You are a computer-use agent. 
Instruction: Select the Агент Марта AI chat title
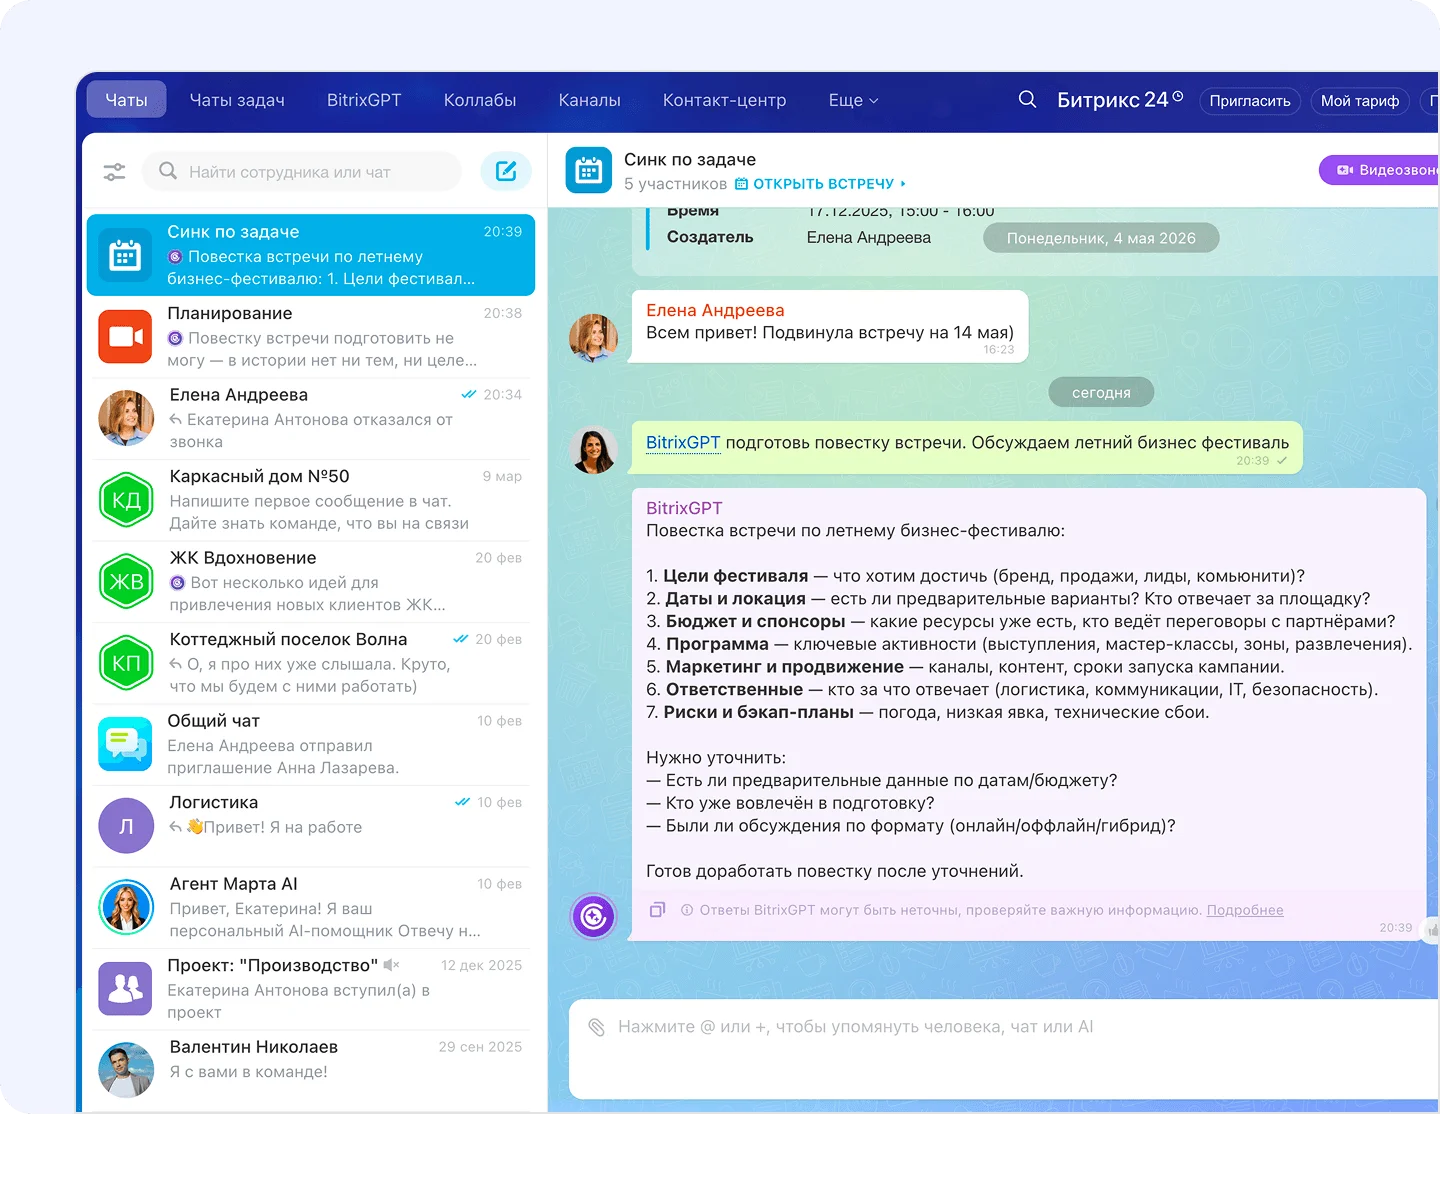(233, 884)
